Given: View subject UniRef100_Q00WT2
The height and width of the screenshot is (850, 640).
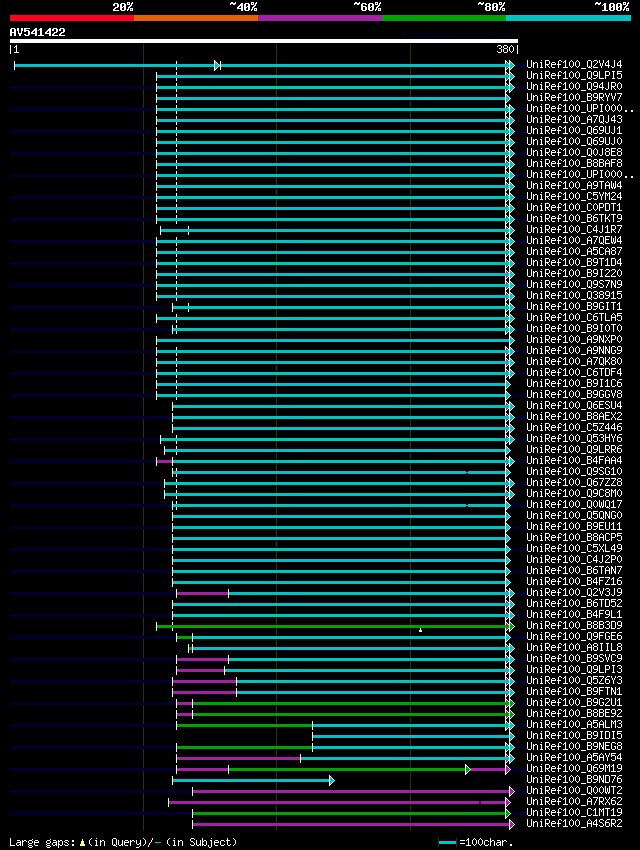Looking at the screenshot, I should point(574,790).
